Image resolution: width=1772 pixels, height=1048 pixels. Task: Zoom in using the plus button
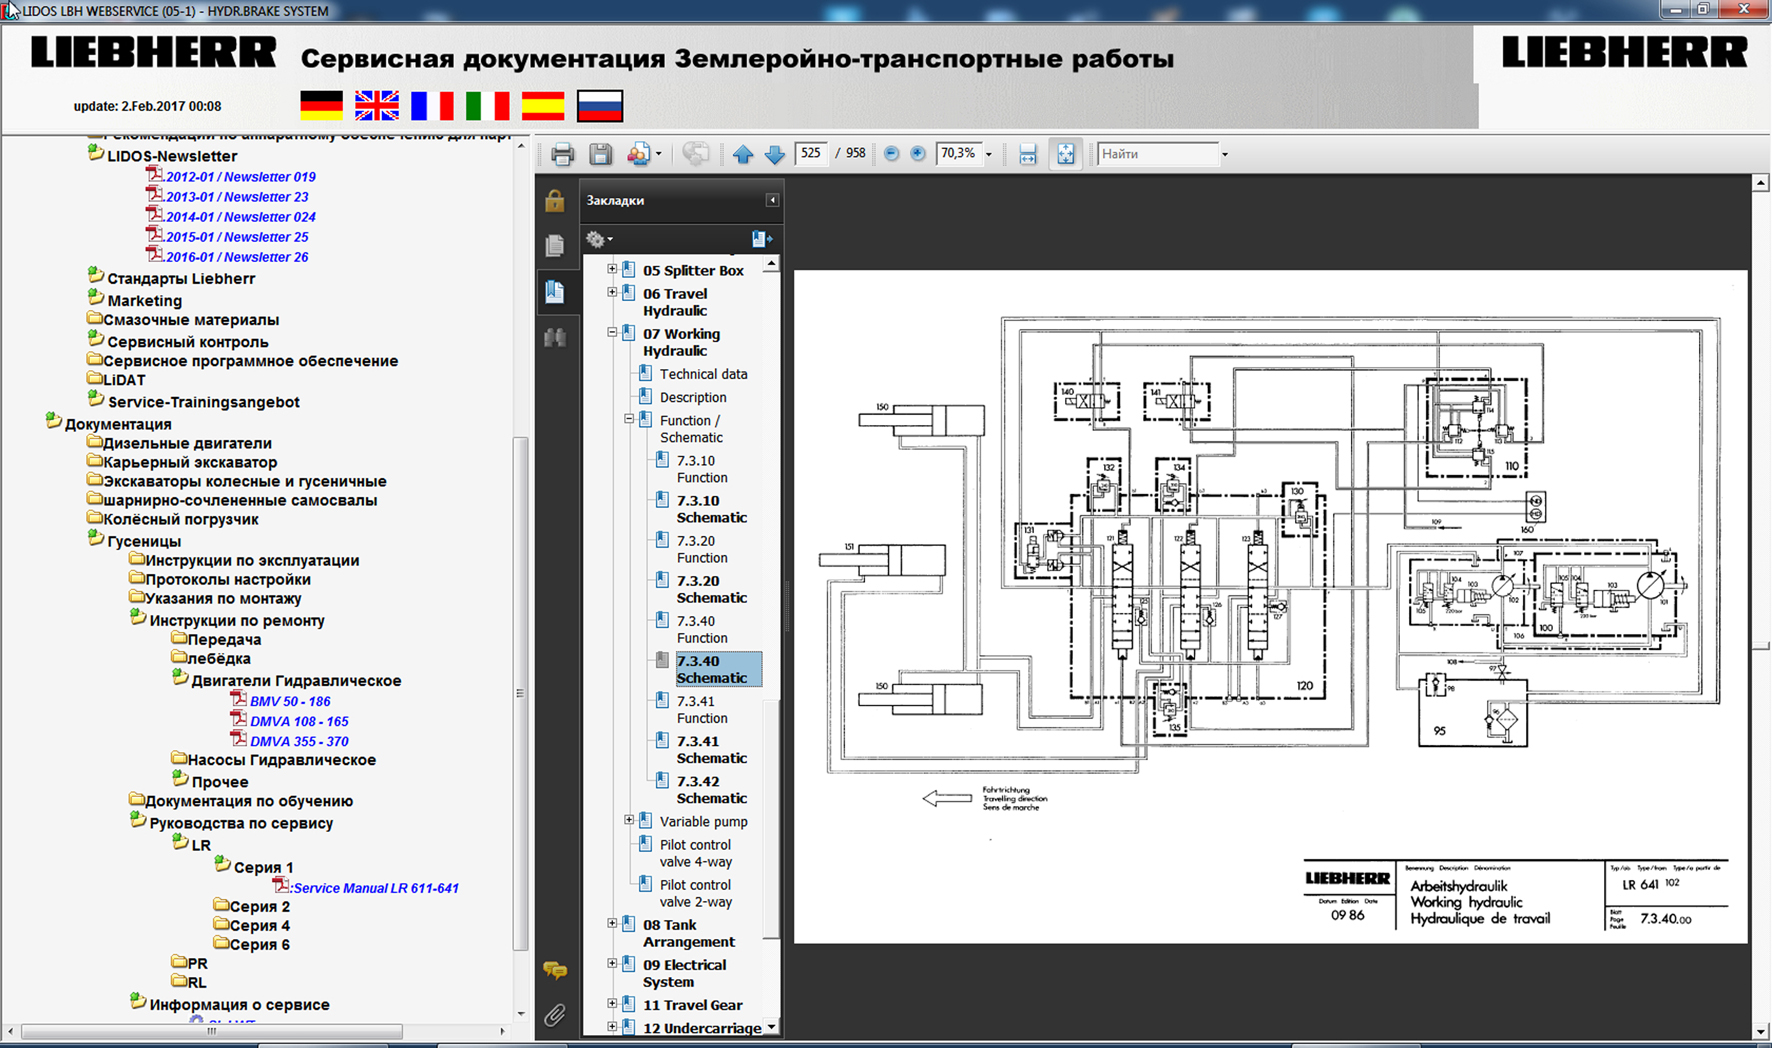pyautogui.click(x=917, y=154)
